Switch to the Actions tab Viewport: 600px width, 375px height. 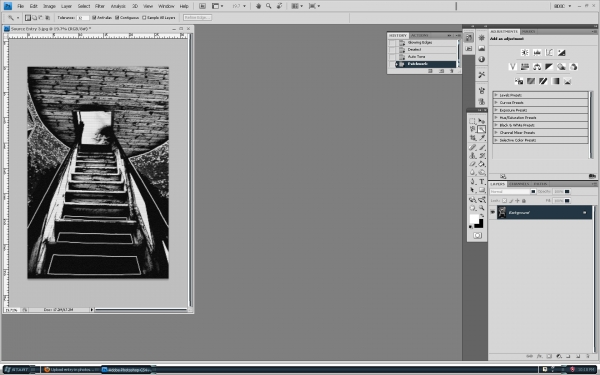[x=420, y=36]
